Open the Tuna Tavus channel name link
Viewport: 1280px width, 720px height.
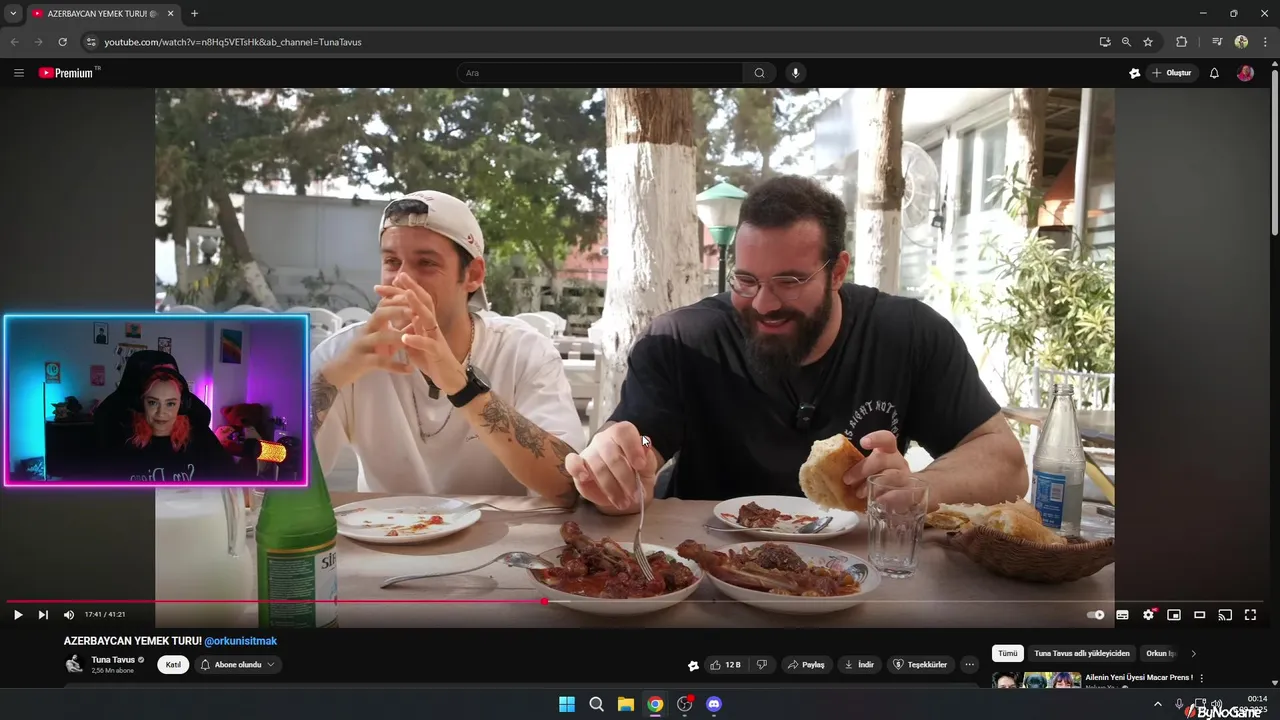113,660
